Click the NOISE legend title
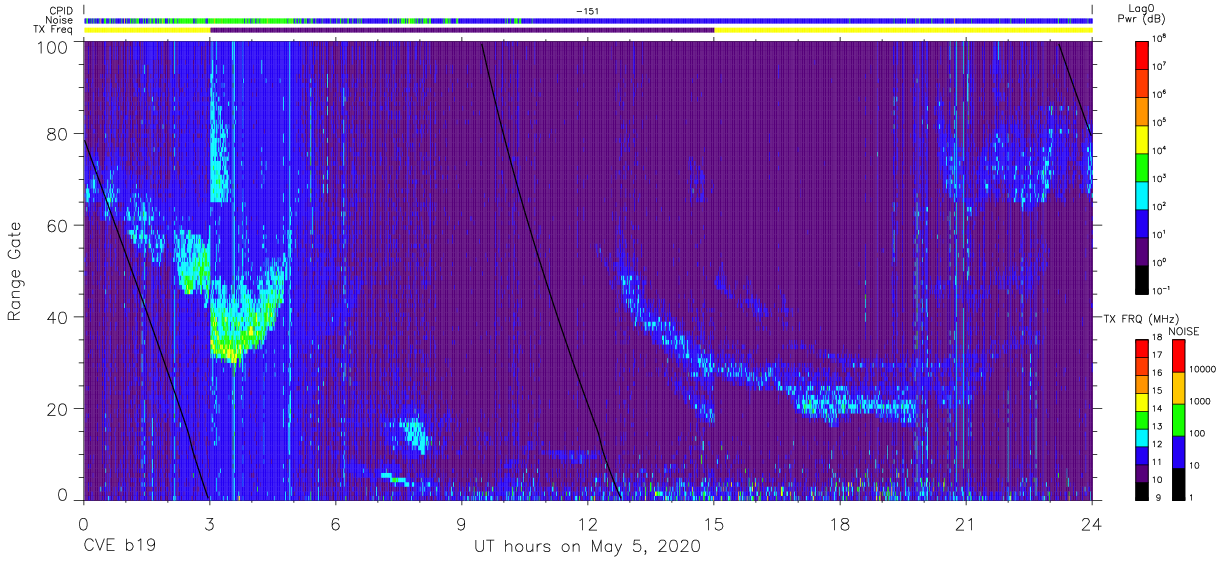This screenshot has width=1228, height=567. pos(1184,330)
